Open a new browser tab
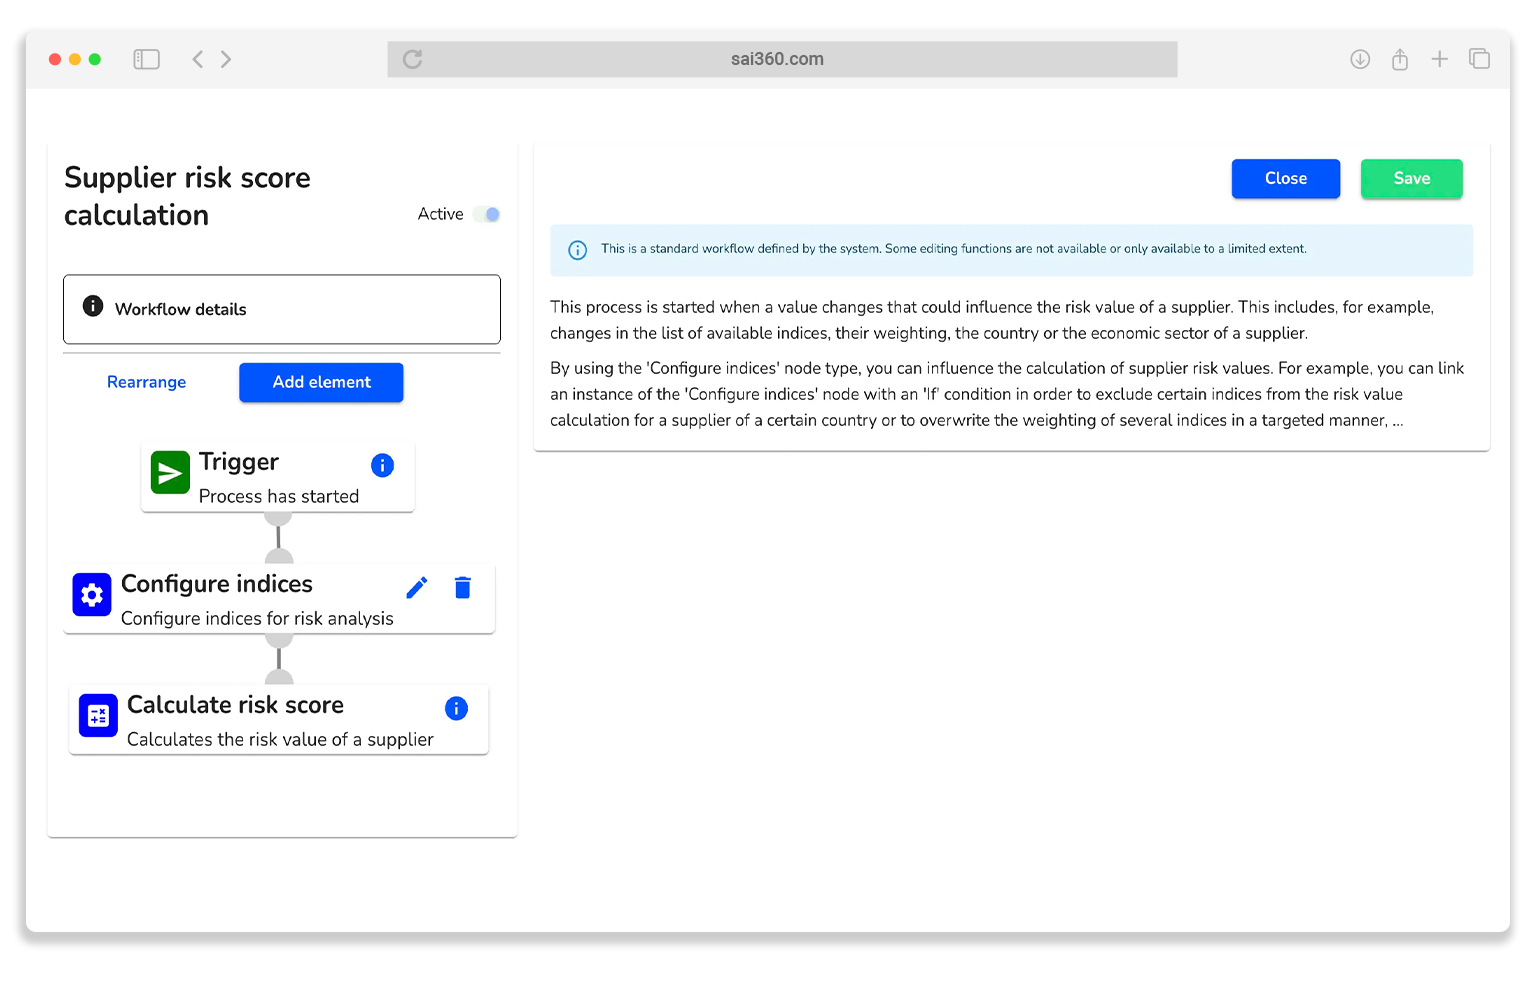The height and width of the screenshot is (986, 1536). tap(1439, 59)
